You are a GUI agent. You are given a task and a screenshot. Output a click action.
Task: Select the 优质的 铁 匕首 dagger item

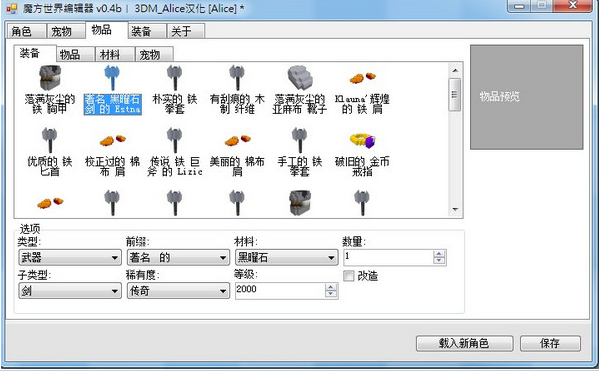pyautogui.click(x=50, y=152)
